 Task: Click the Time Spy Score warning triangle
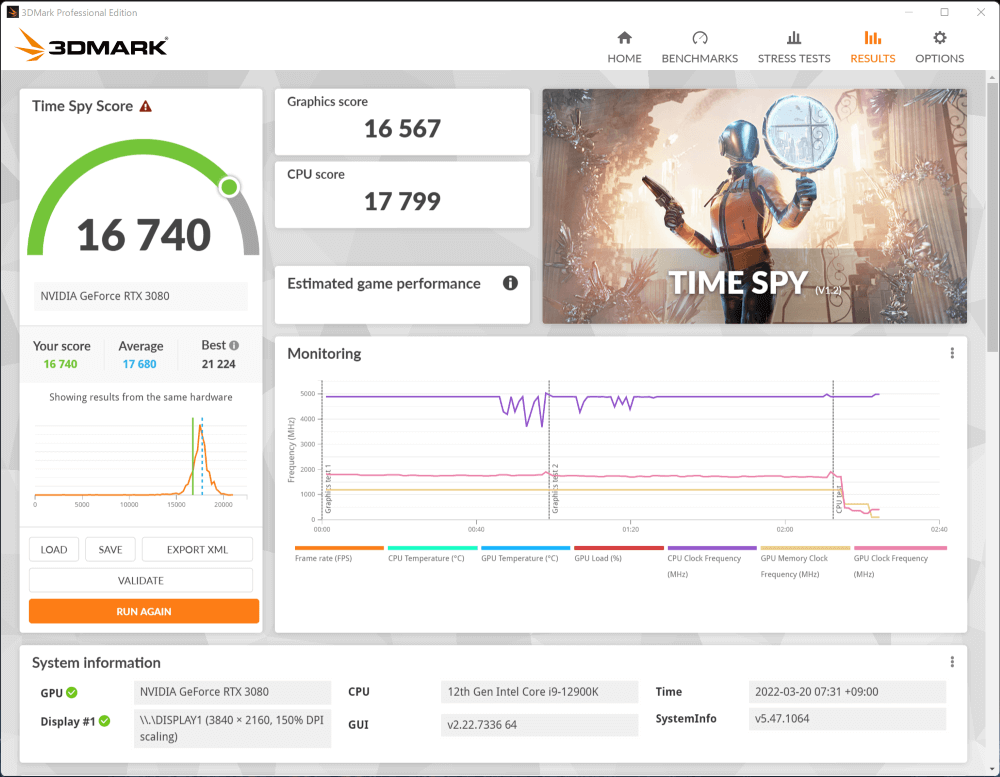point(145,107)
